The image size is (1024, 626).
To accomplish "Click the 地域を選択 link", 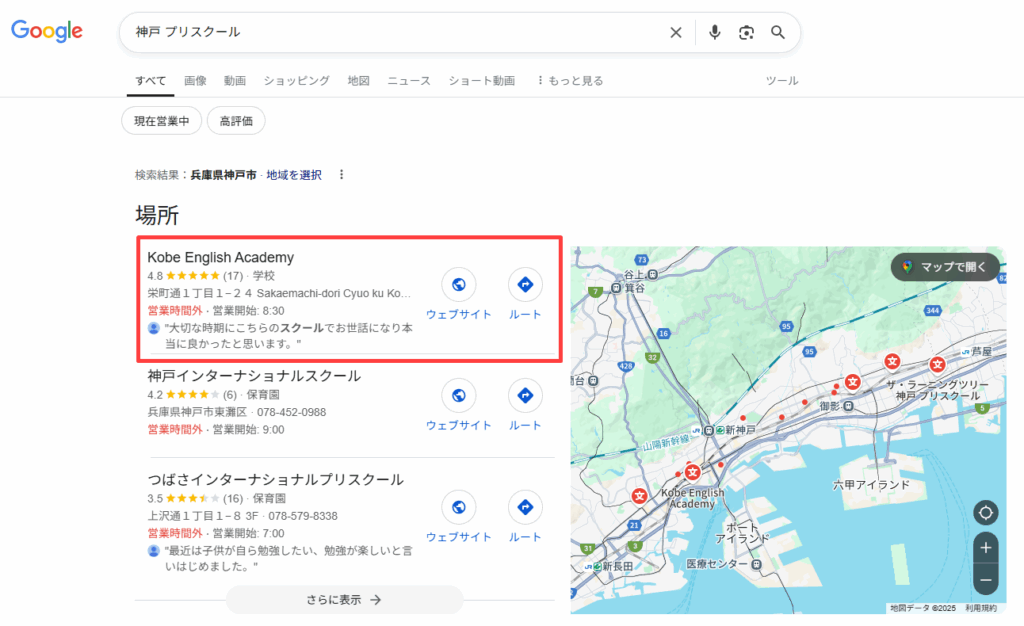I will (294, 175).
